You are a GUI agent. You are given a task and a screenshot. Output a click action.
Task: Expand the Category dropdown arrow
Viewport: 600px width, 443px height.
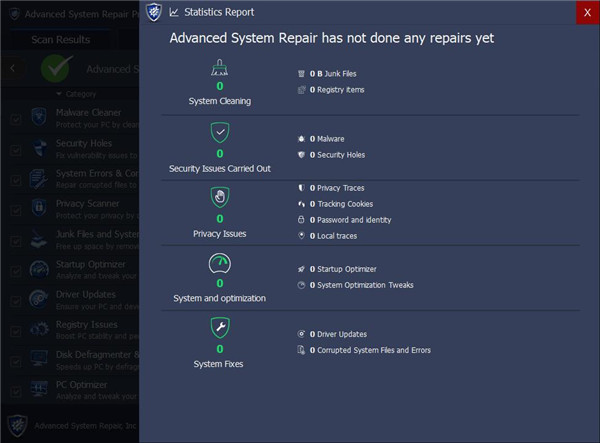[59, 94]
